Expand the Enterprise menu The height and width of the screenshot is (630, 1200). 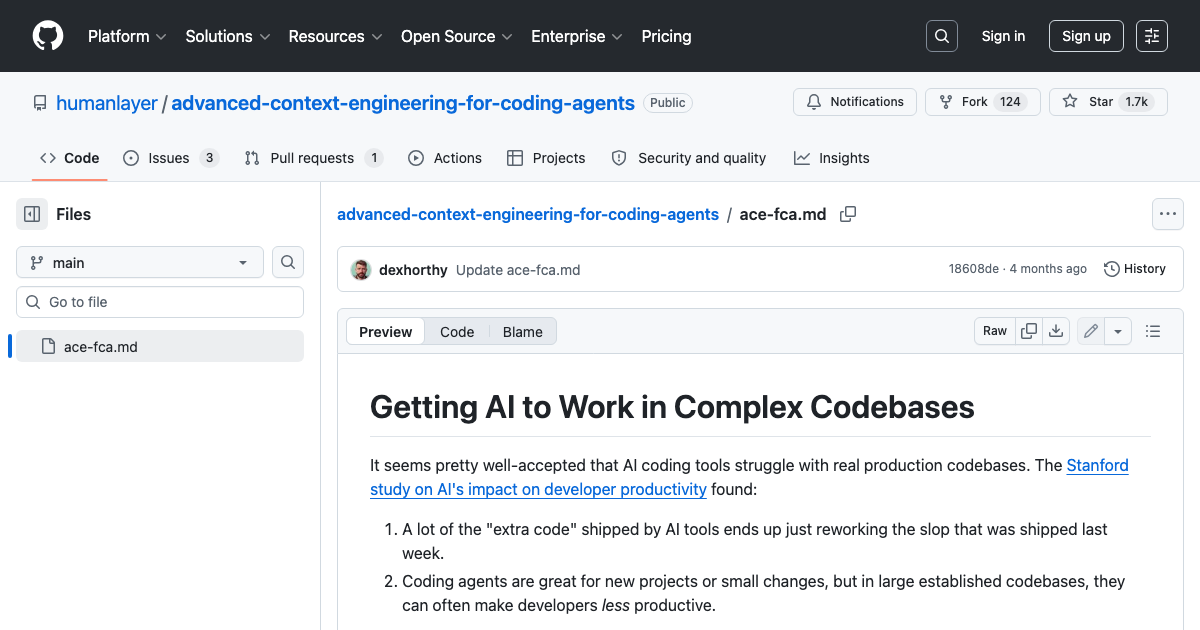[x=577, y=36]
